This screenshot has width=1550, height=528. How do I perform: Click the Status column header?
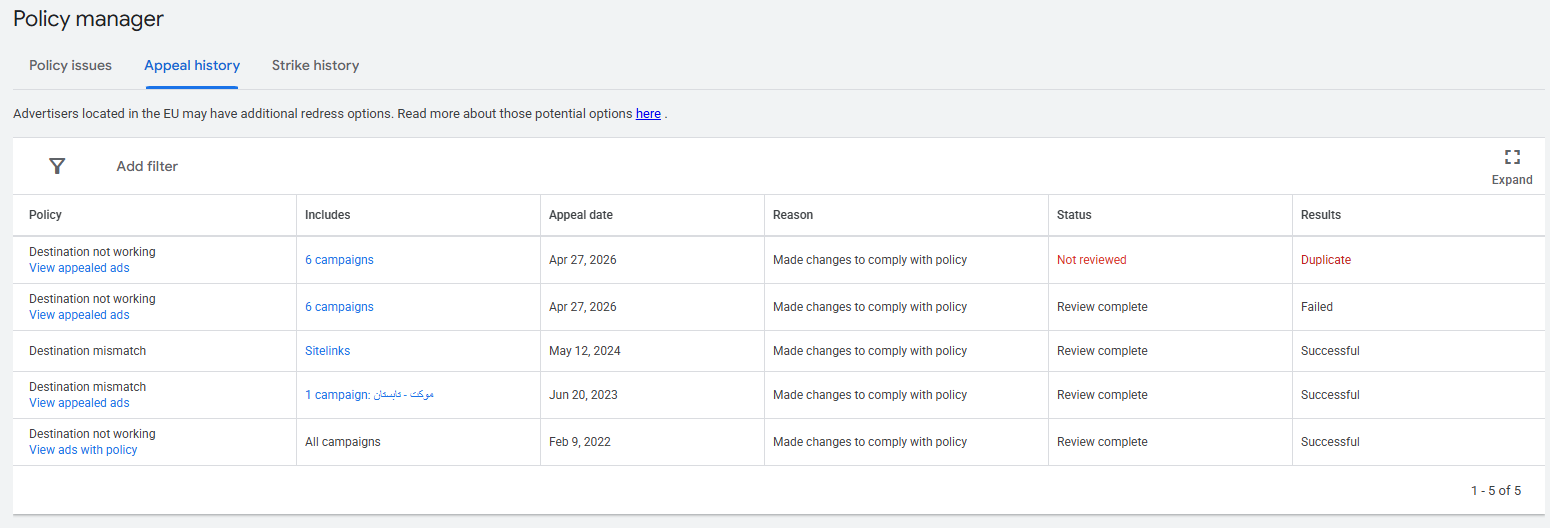1074,215
